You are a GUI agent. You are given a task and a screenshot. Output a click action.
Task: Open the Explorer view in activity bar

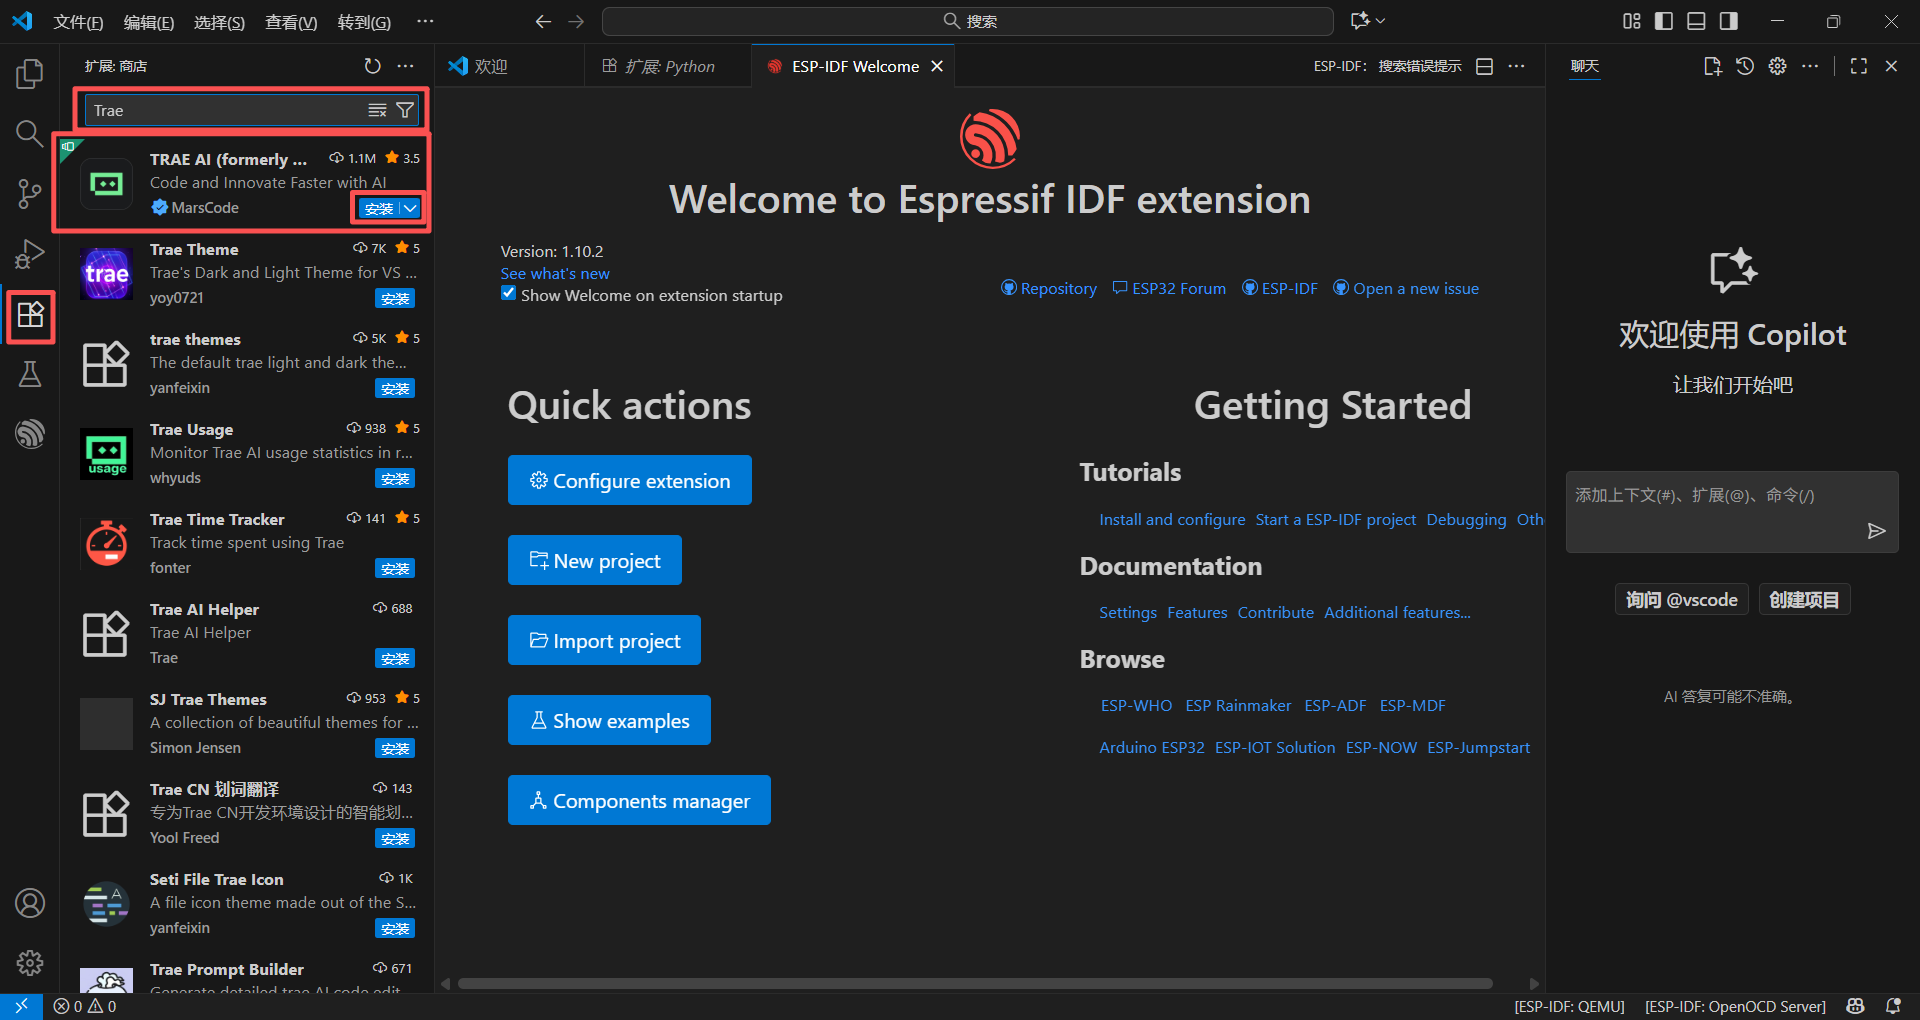(30, 73)
